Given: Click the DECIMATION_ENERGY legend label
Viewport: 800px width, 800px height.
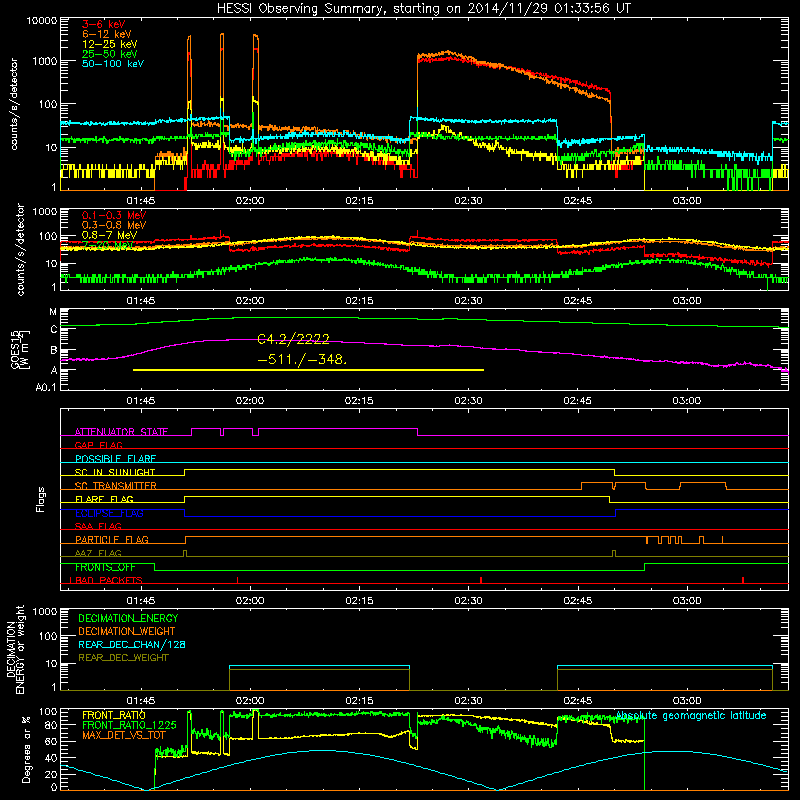Looking at the screenshot, I should pos(128,618).
